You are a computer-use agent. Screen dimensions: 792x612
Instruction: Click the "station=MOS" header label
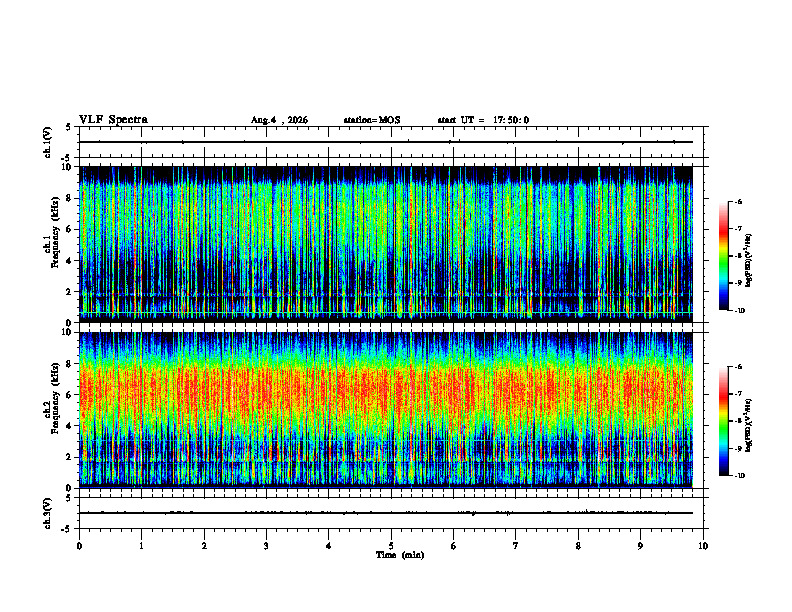tap(372, 120)
